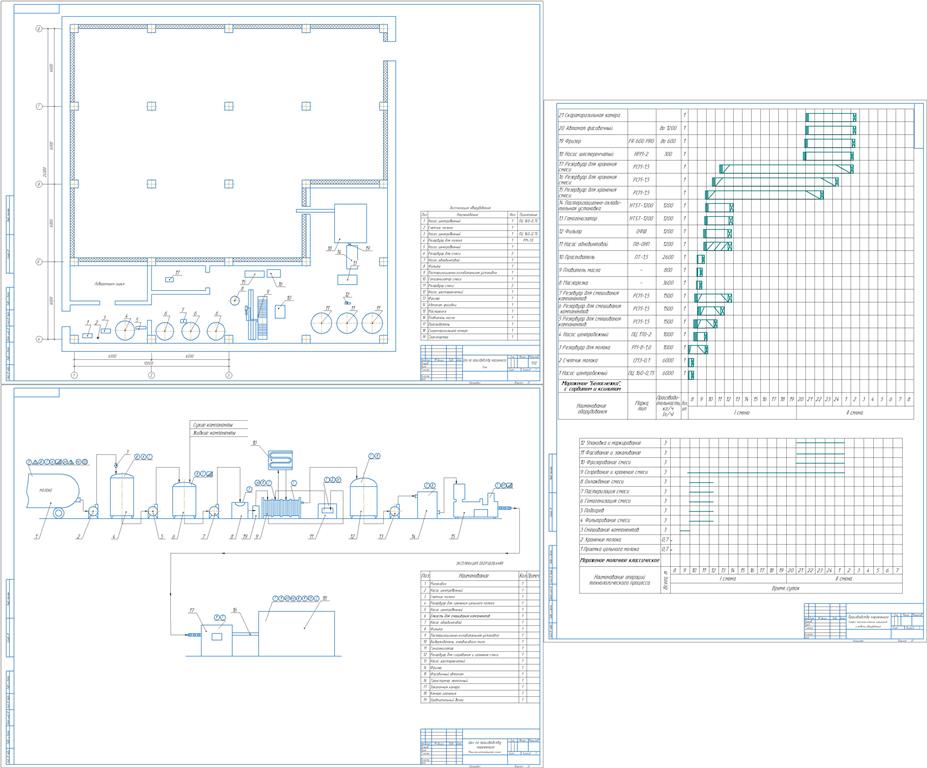Click the '8 Маслорезка' row label

(x=575, y=283)
